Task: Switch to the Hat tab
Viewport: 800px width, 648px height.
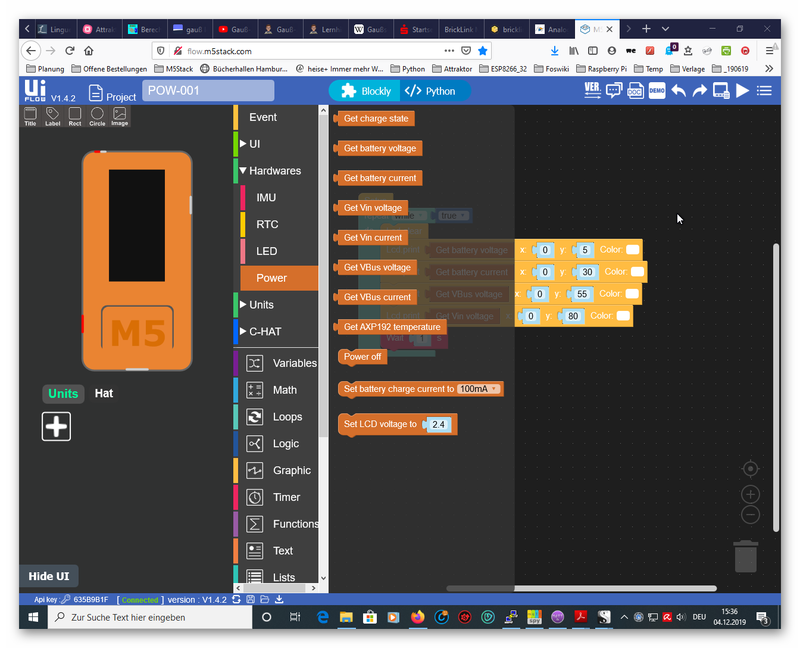Action: 104,393
